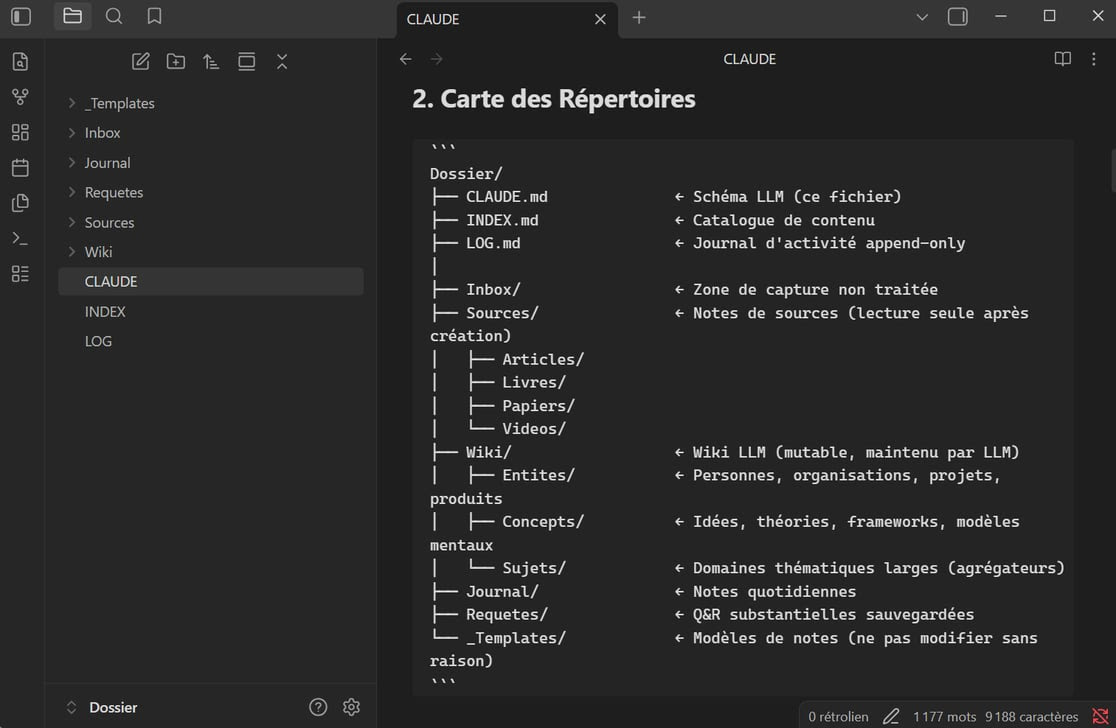The width and height of the screenshot is (1116, 728).
Task: Insert template icon in ribbon
Action: click(21, 203)
